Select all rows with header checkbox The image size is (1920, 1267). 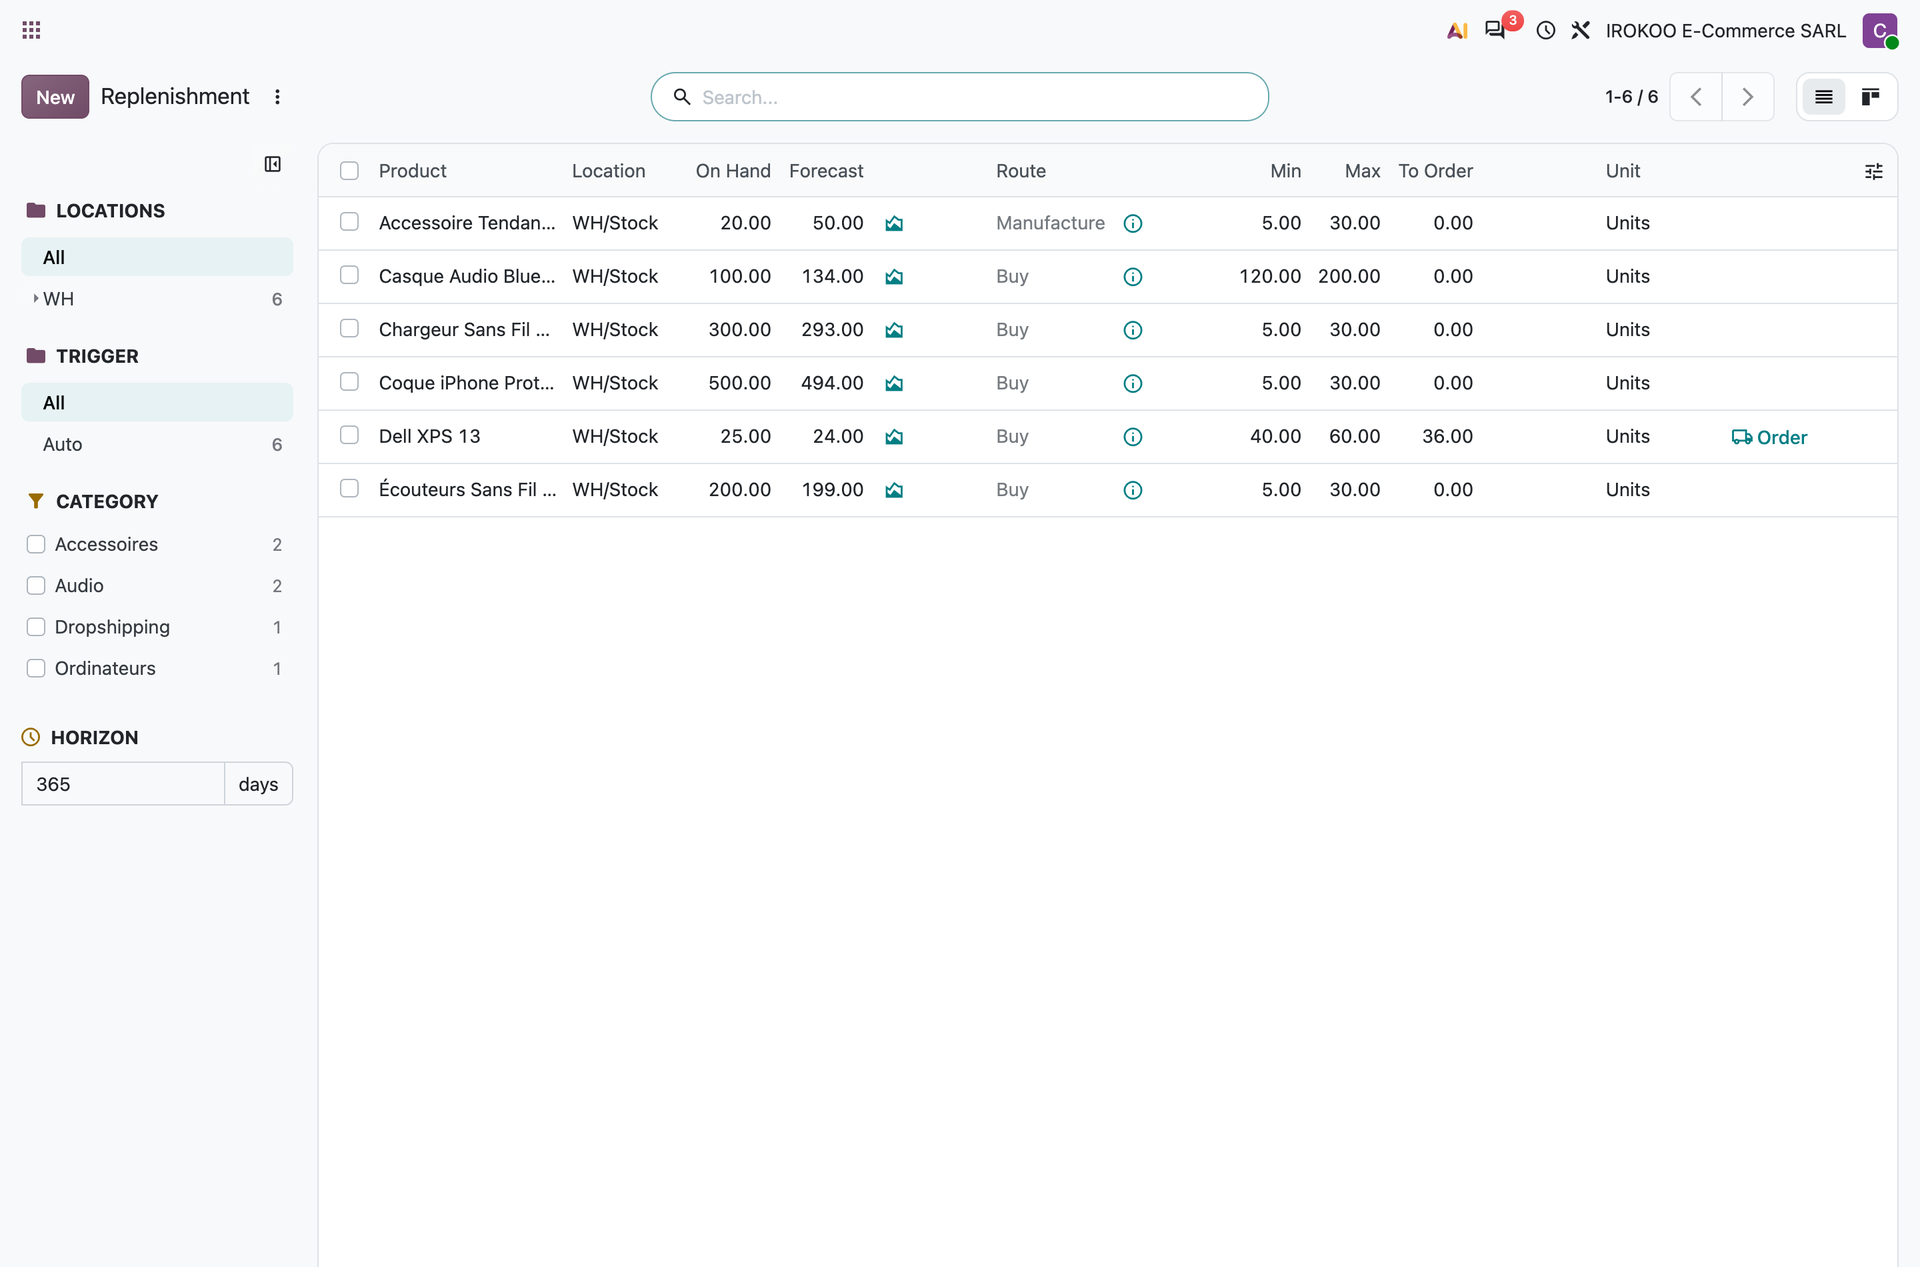(349, 171)
